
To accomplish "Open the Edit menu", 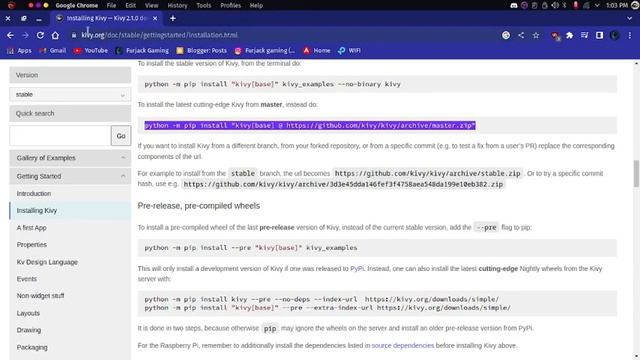I will tap(131, 5).
